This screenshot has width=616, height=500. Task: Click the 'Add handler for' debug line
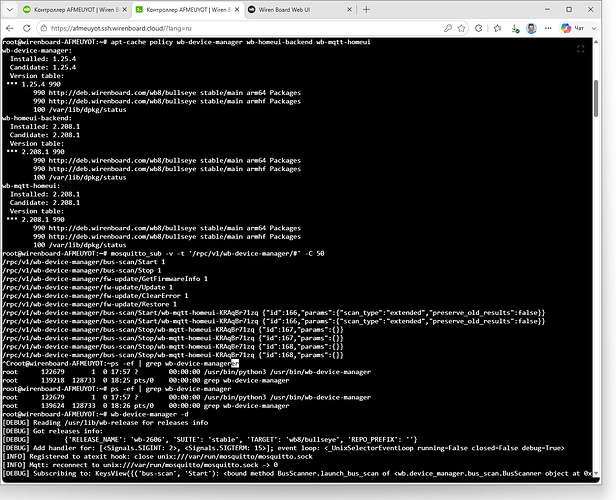click(x=284, y=448)
